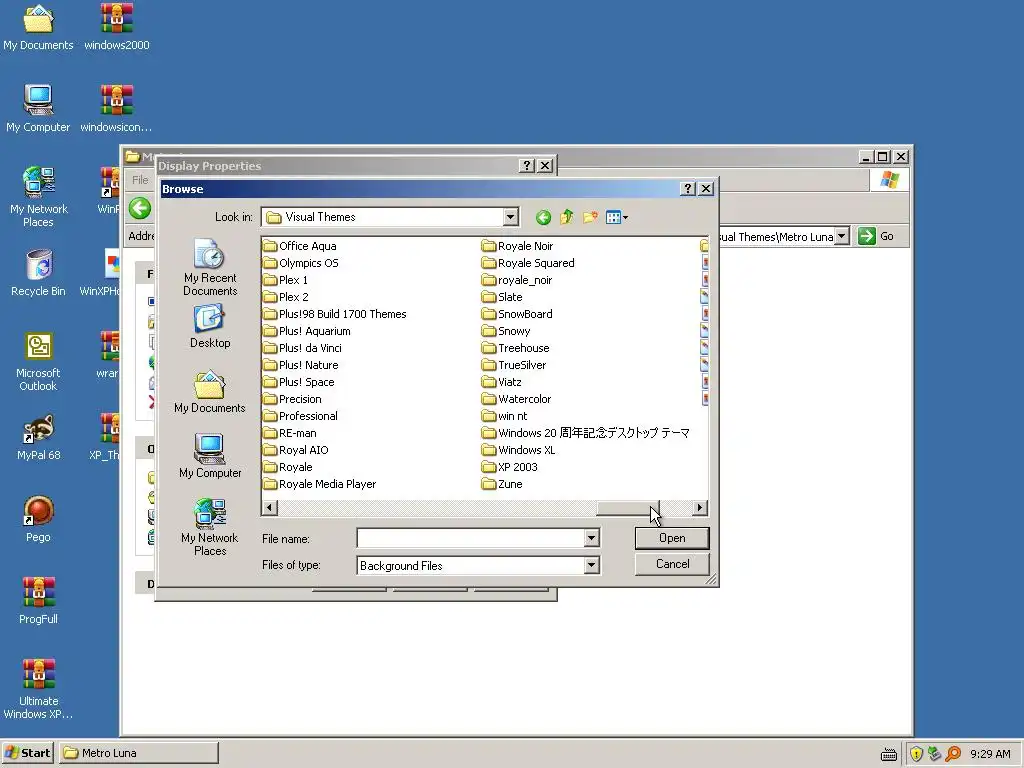The image size is (1024, 768).
Task: Select the Office Aqua folder
Action: click(300, 246)
